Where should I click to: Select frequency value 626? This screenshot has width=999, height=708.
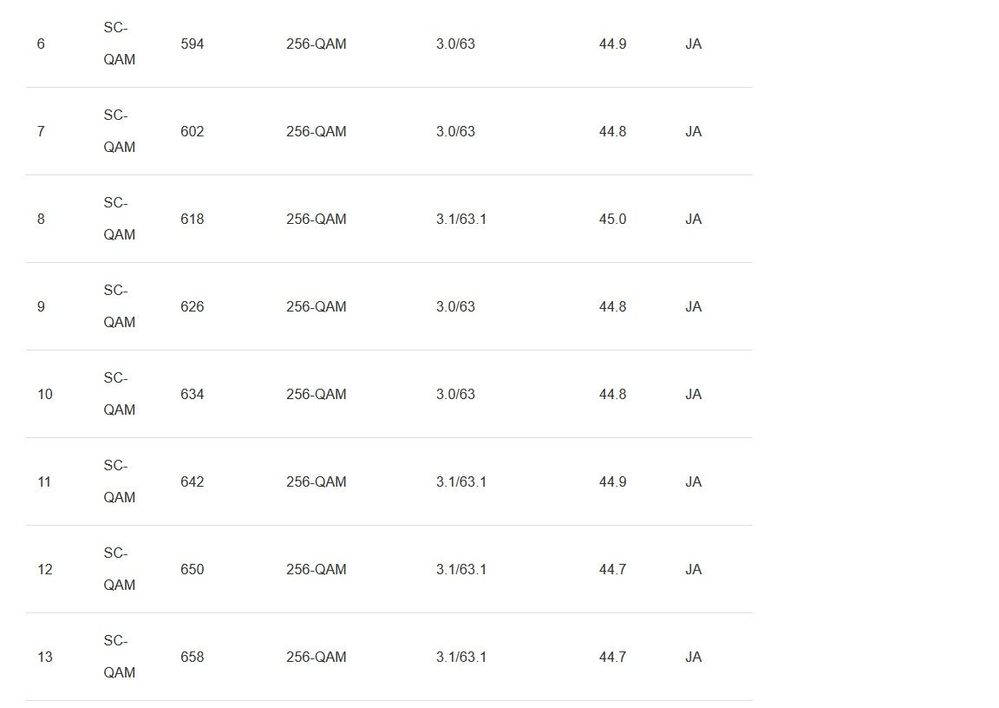(192, 307)
